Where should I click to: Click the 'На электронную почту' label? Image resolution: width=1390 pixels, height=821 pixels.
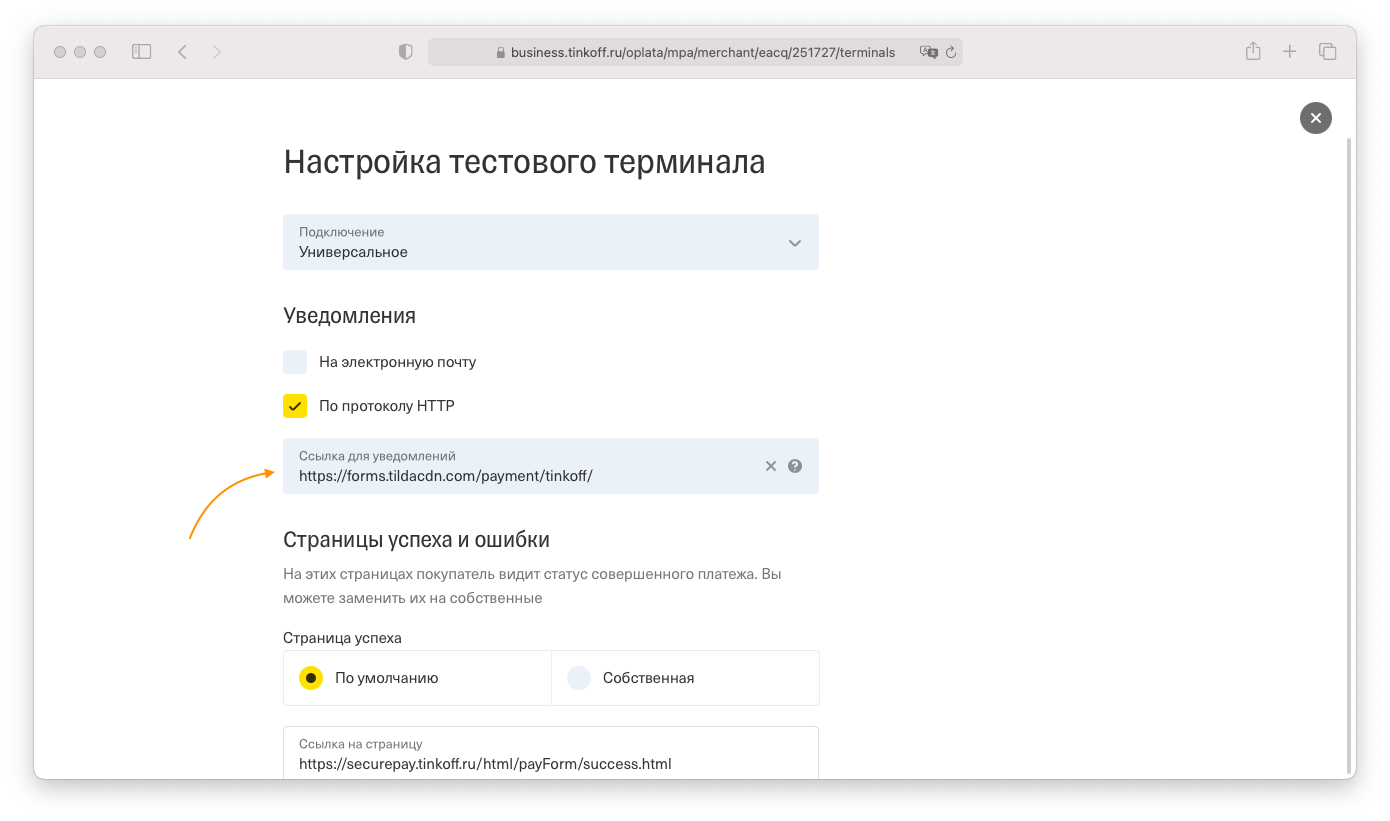(x=398, y=362)
